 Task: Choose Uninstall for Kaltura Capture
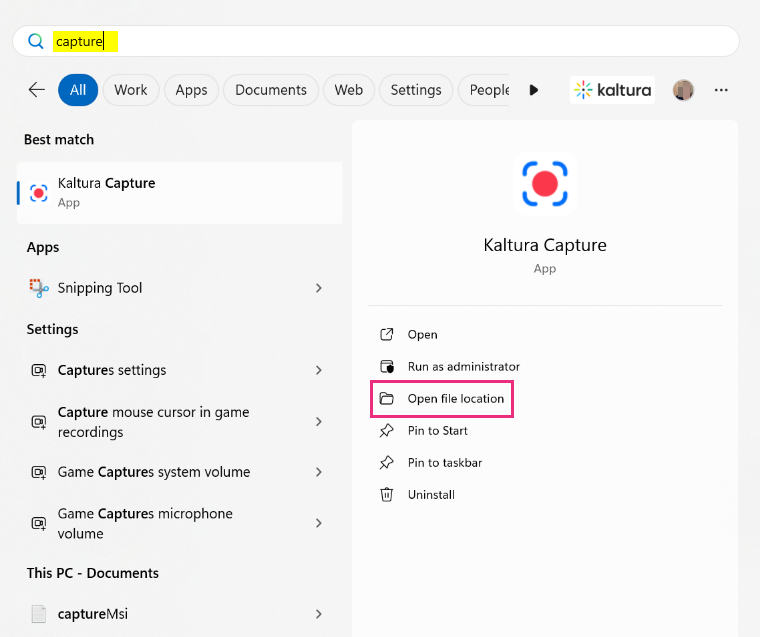pyautogui.click(x=431, y=494)
